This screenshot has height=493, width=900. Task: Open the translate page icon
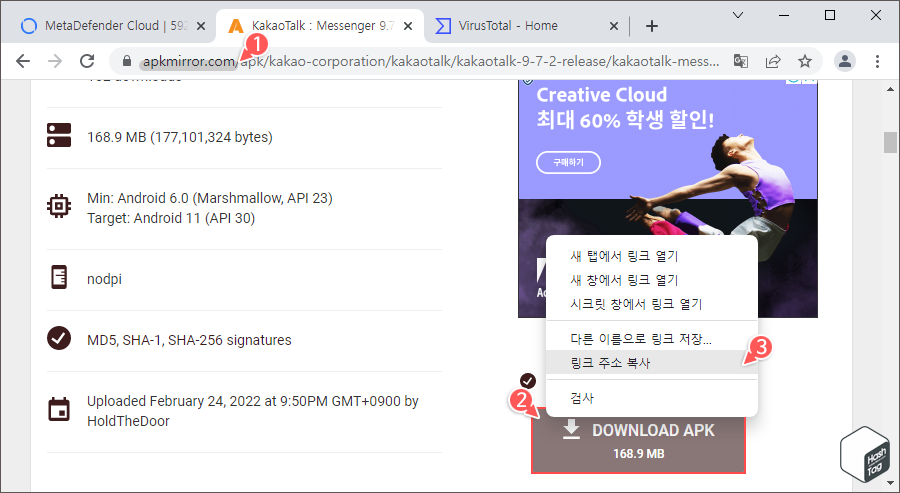[740, 61]
